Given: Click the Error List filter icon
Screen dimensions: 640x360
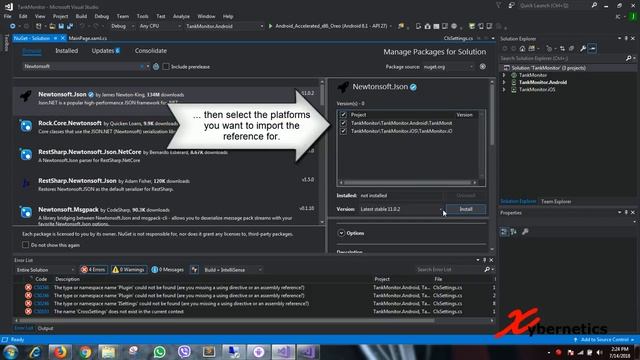Looking at the screenshot, I should click(x=195, y=270).
